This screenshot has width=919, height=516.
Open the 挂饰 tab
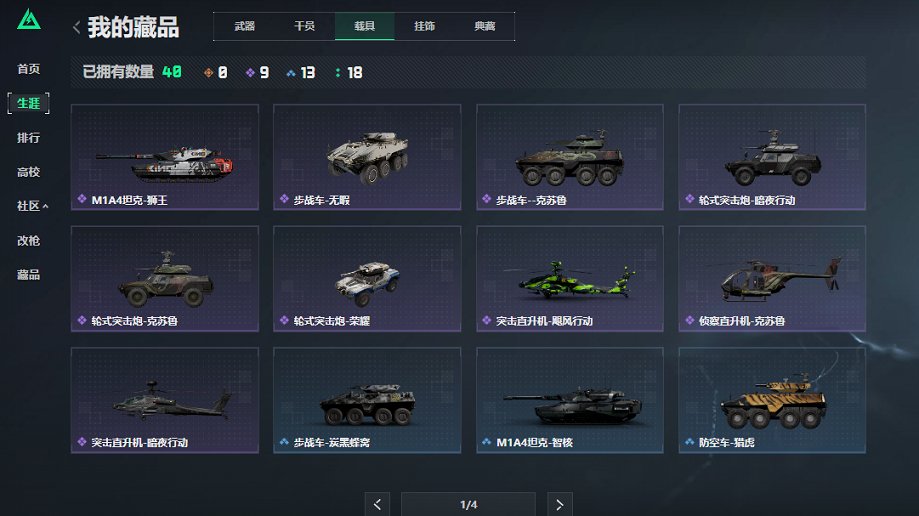[424, 26]
